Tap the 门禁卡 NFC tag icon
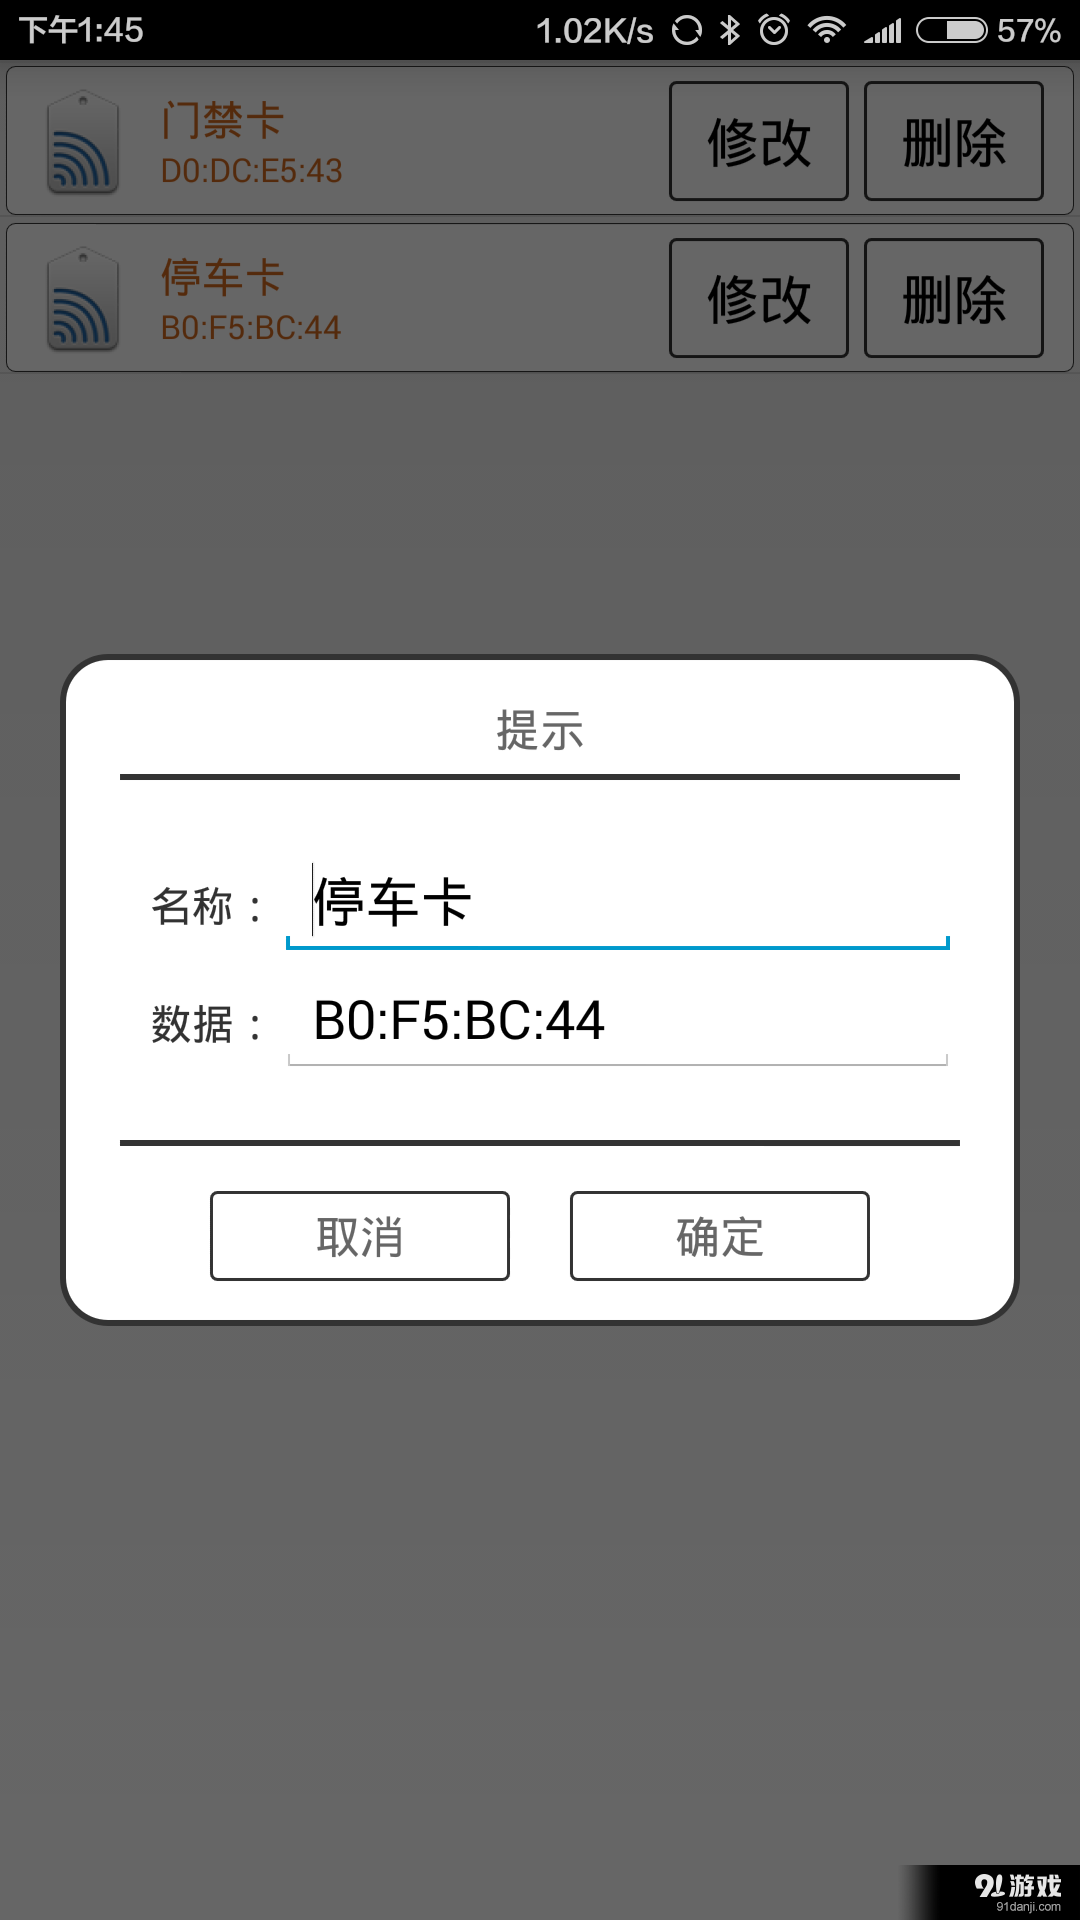The width and height of the screenshot is (1080, 1920). (83, 142)
